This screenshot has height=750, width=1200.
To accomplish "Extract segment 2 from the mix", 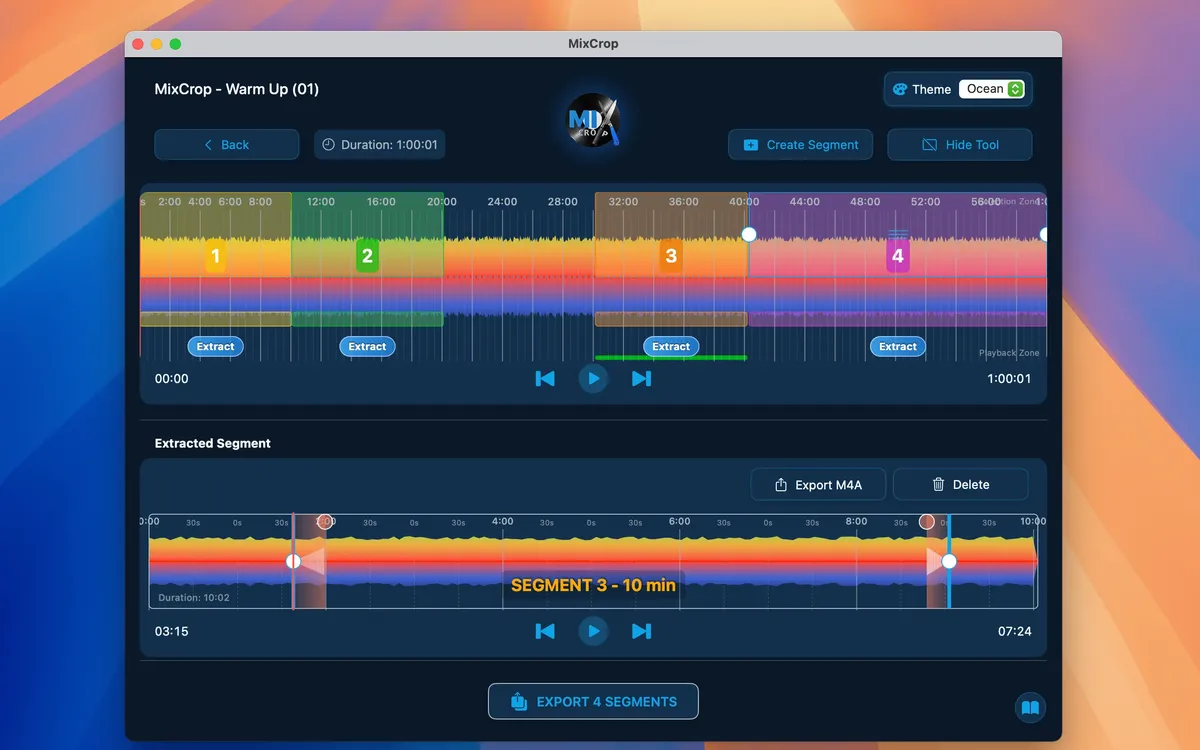I will pos(366,346).
